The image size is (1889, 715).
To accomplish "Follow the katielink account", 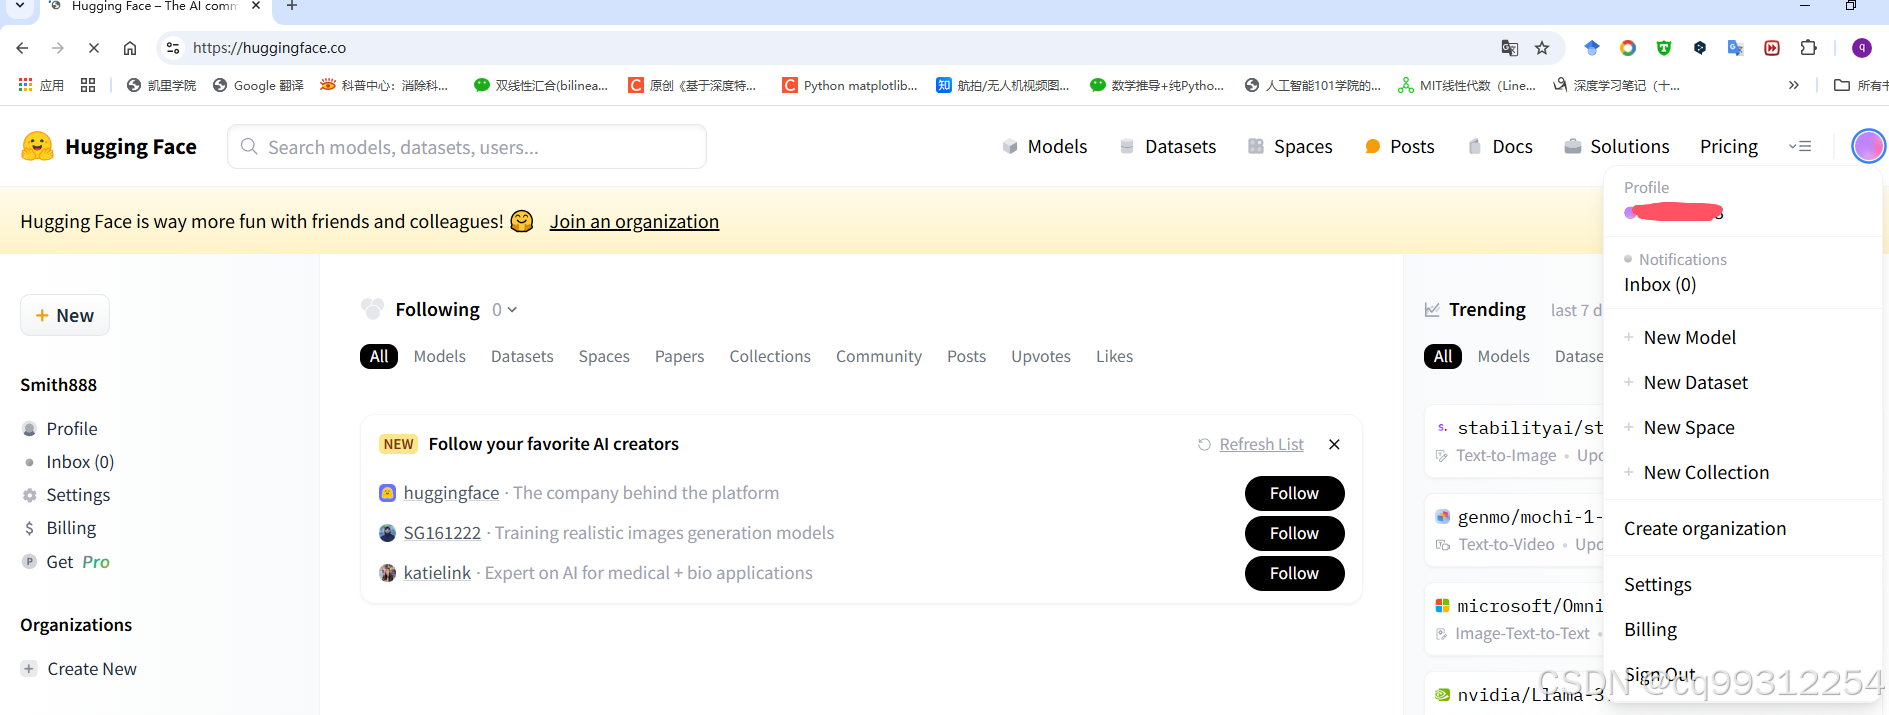I will coord(1294,573).
